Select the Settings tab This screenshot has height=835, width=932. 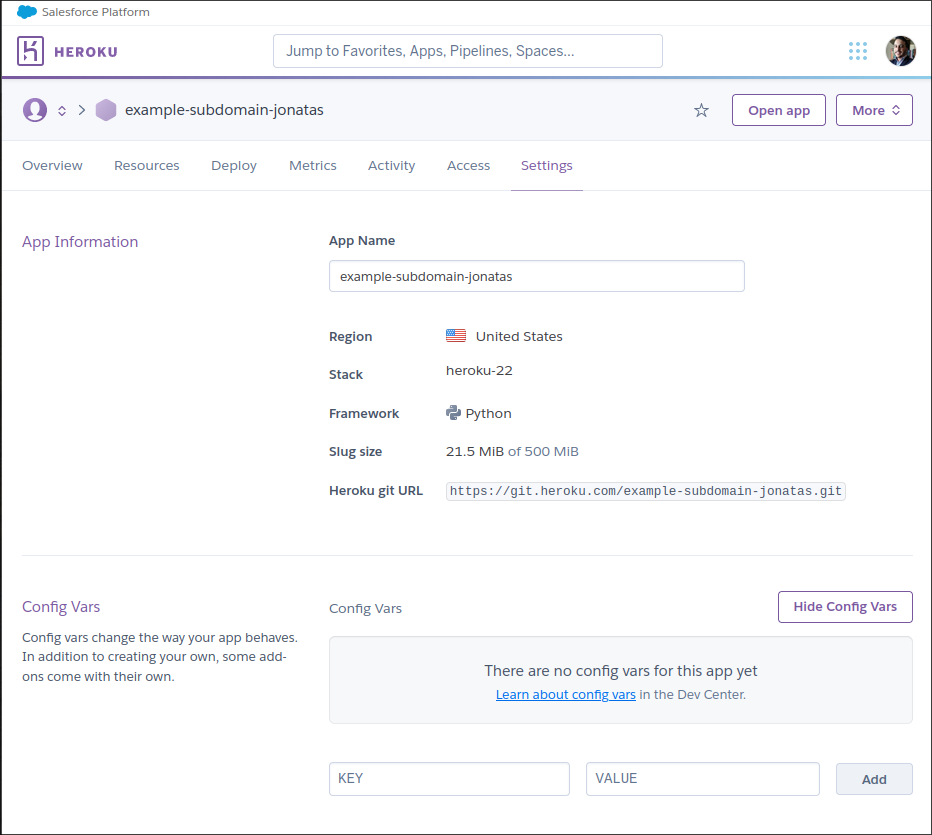coord(547,166)
